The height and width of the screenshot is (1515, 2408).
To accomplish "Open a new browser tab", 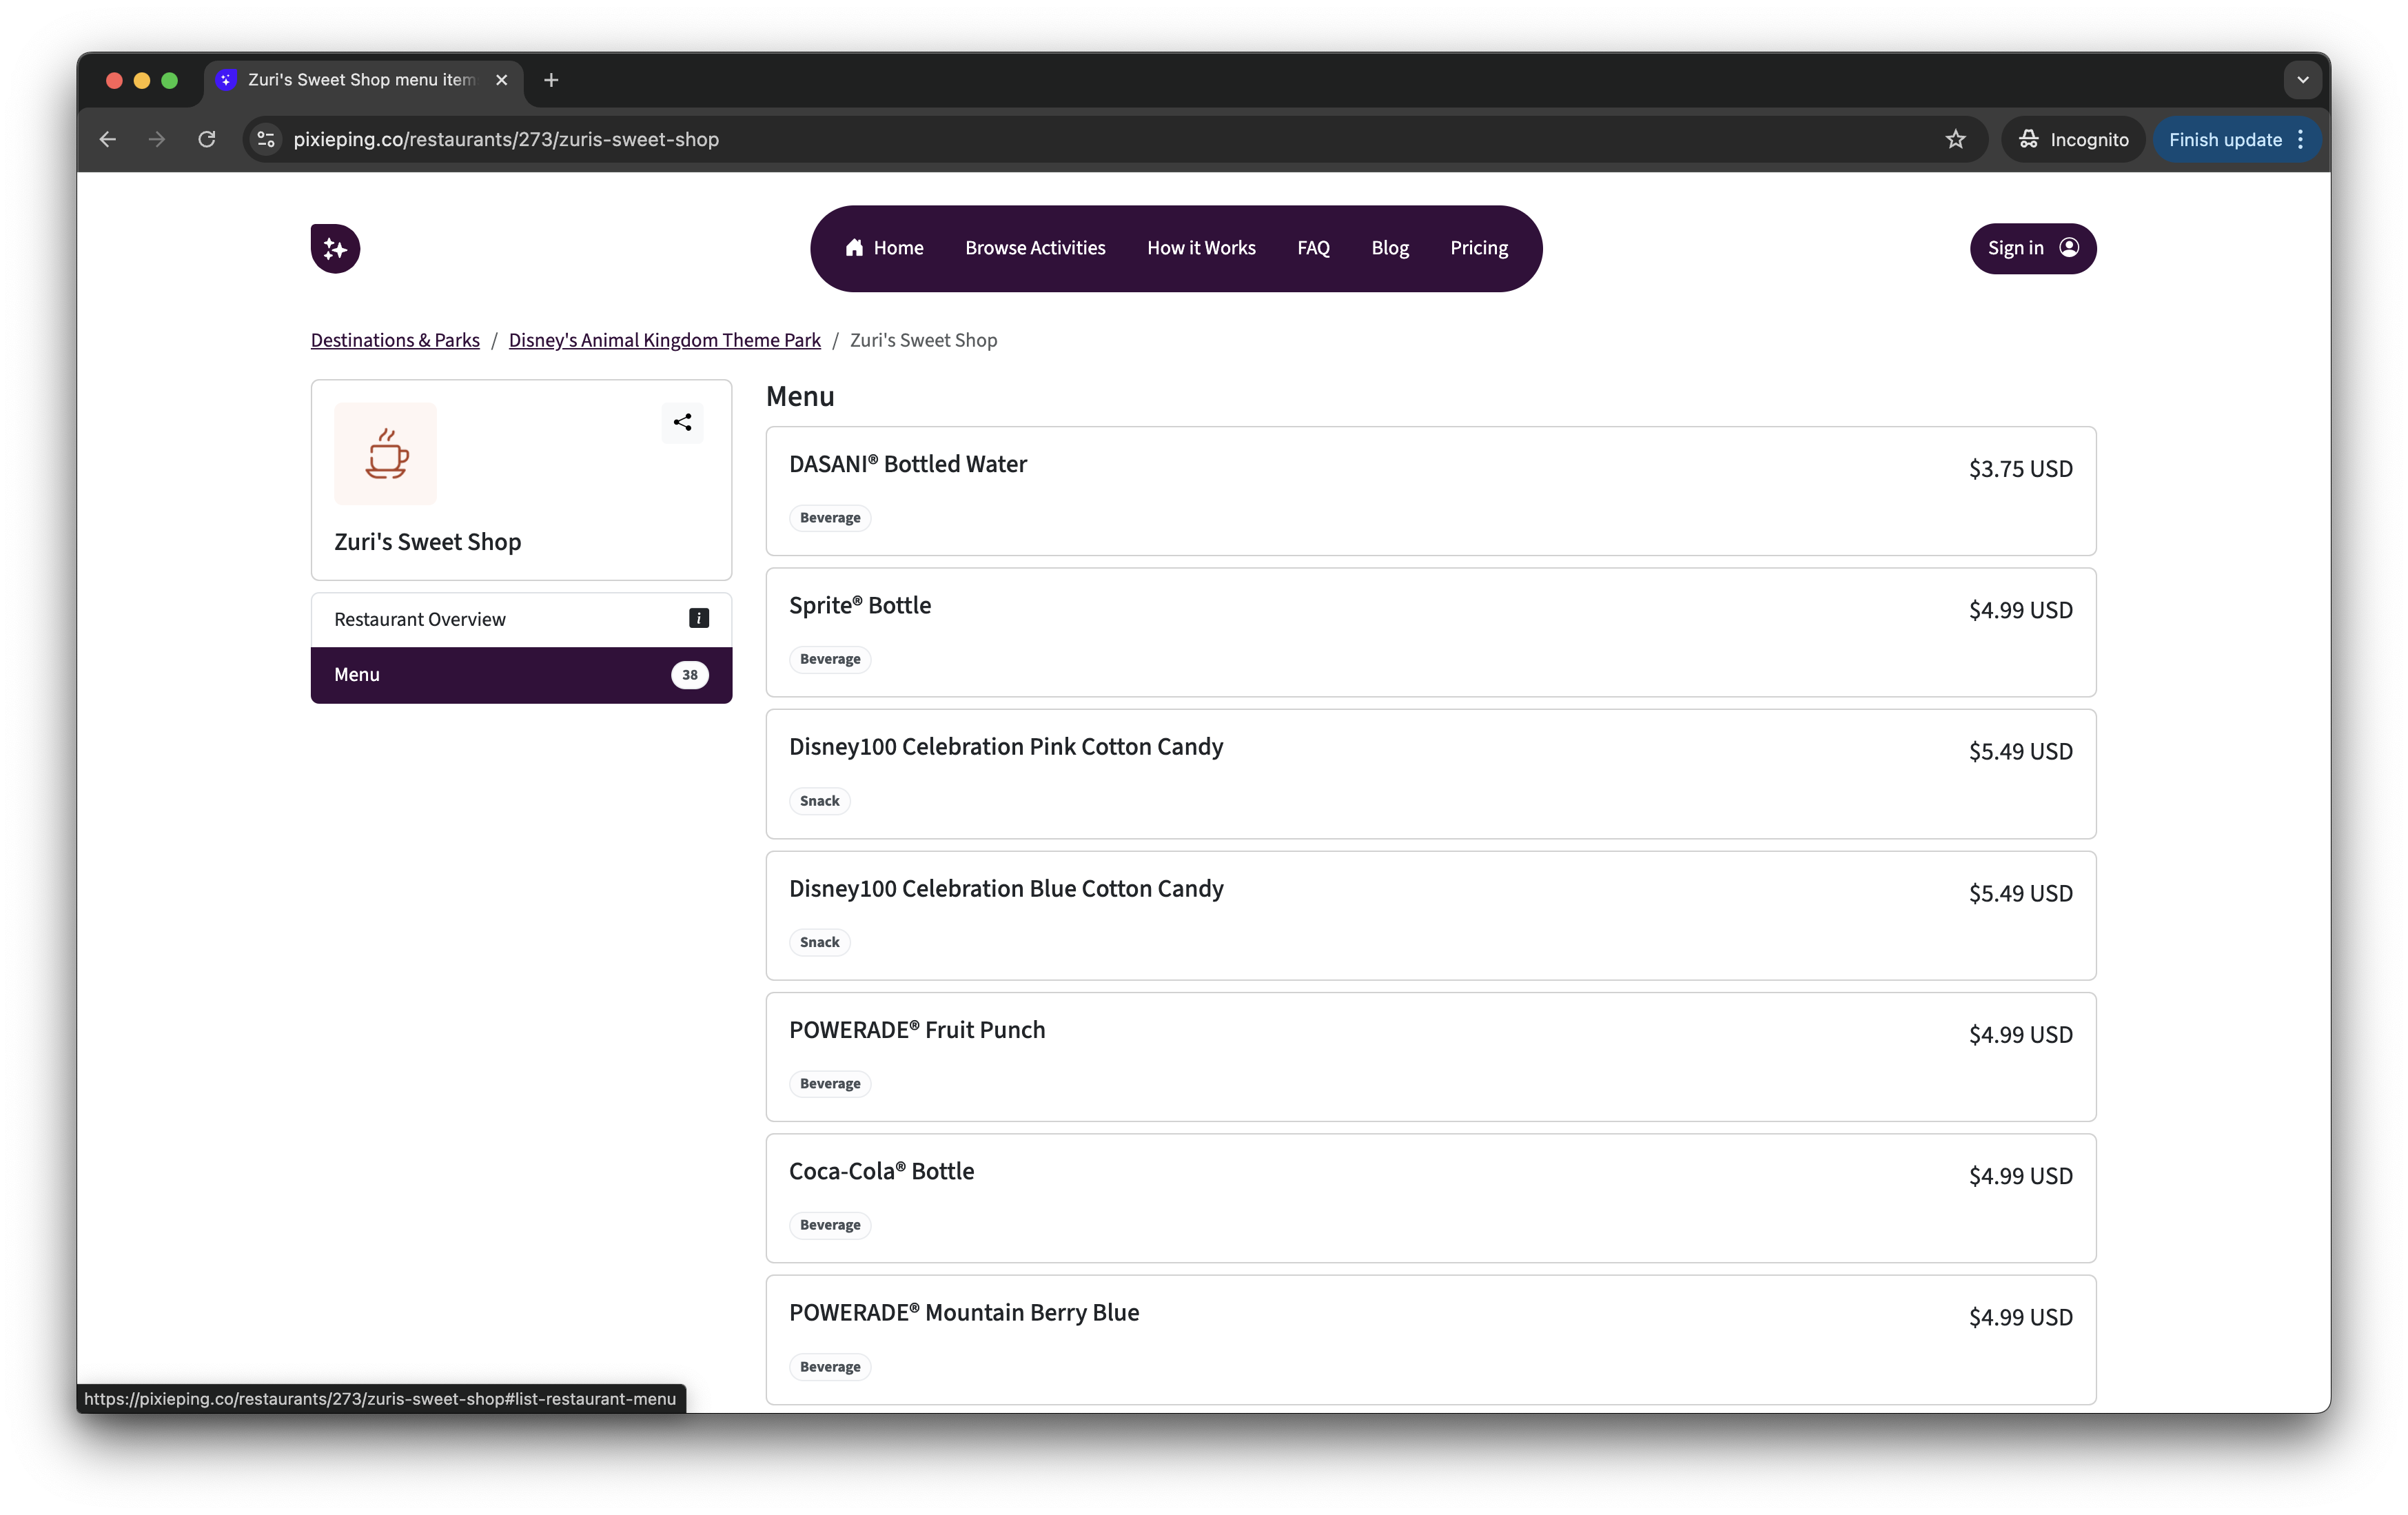I will tap(551, 80).
